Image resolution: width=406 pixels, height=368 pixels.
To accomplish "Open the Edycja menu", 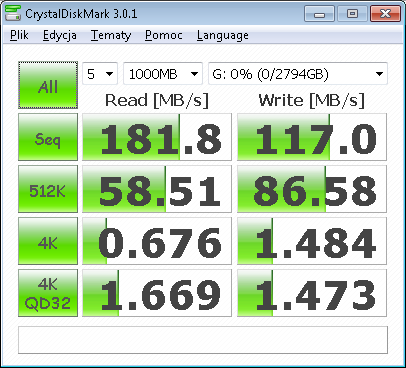I will [x=60, y=35].
